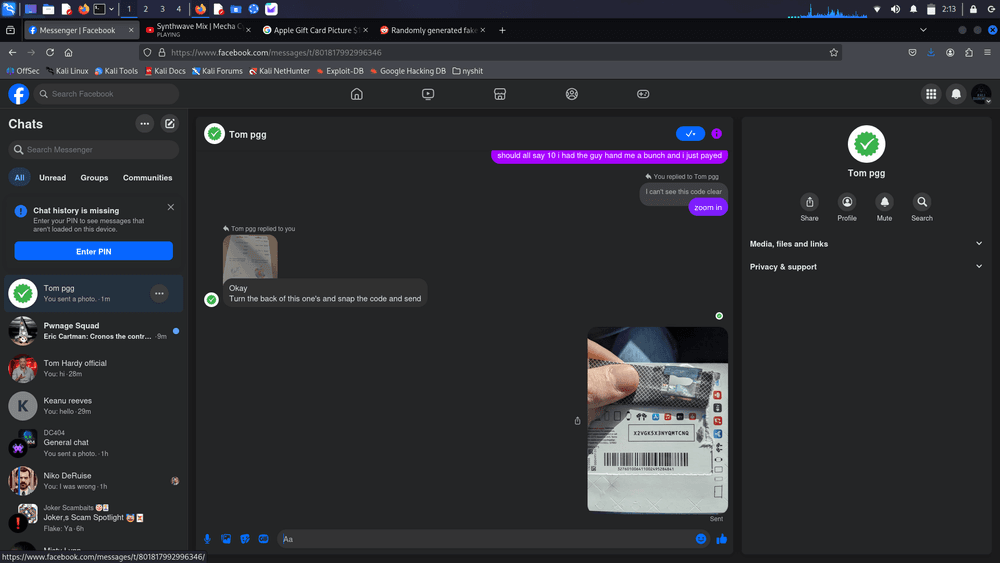1000x563 pixels.
Task: Open the Groups icon in top navigation
Action: pyautogui.click(x=571, y=94)
